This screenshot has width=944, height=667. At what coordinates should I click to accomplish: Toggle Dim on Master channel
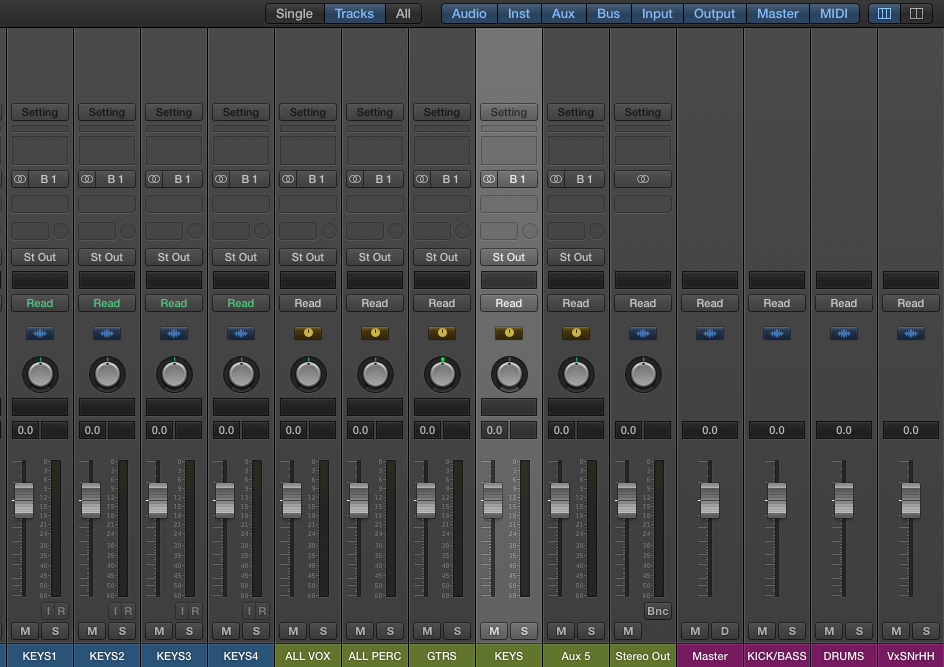(725, 631)
